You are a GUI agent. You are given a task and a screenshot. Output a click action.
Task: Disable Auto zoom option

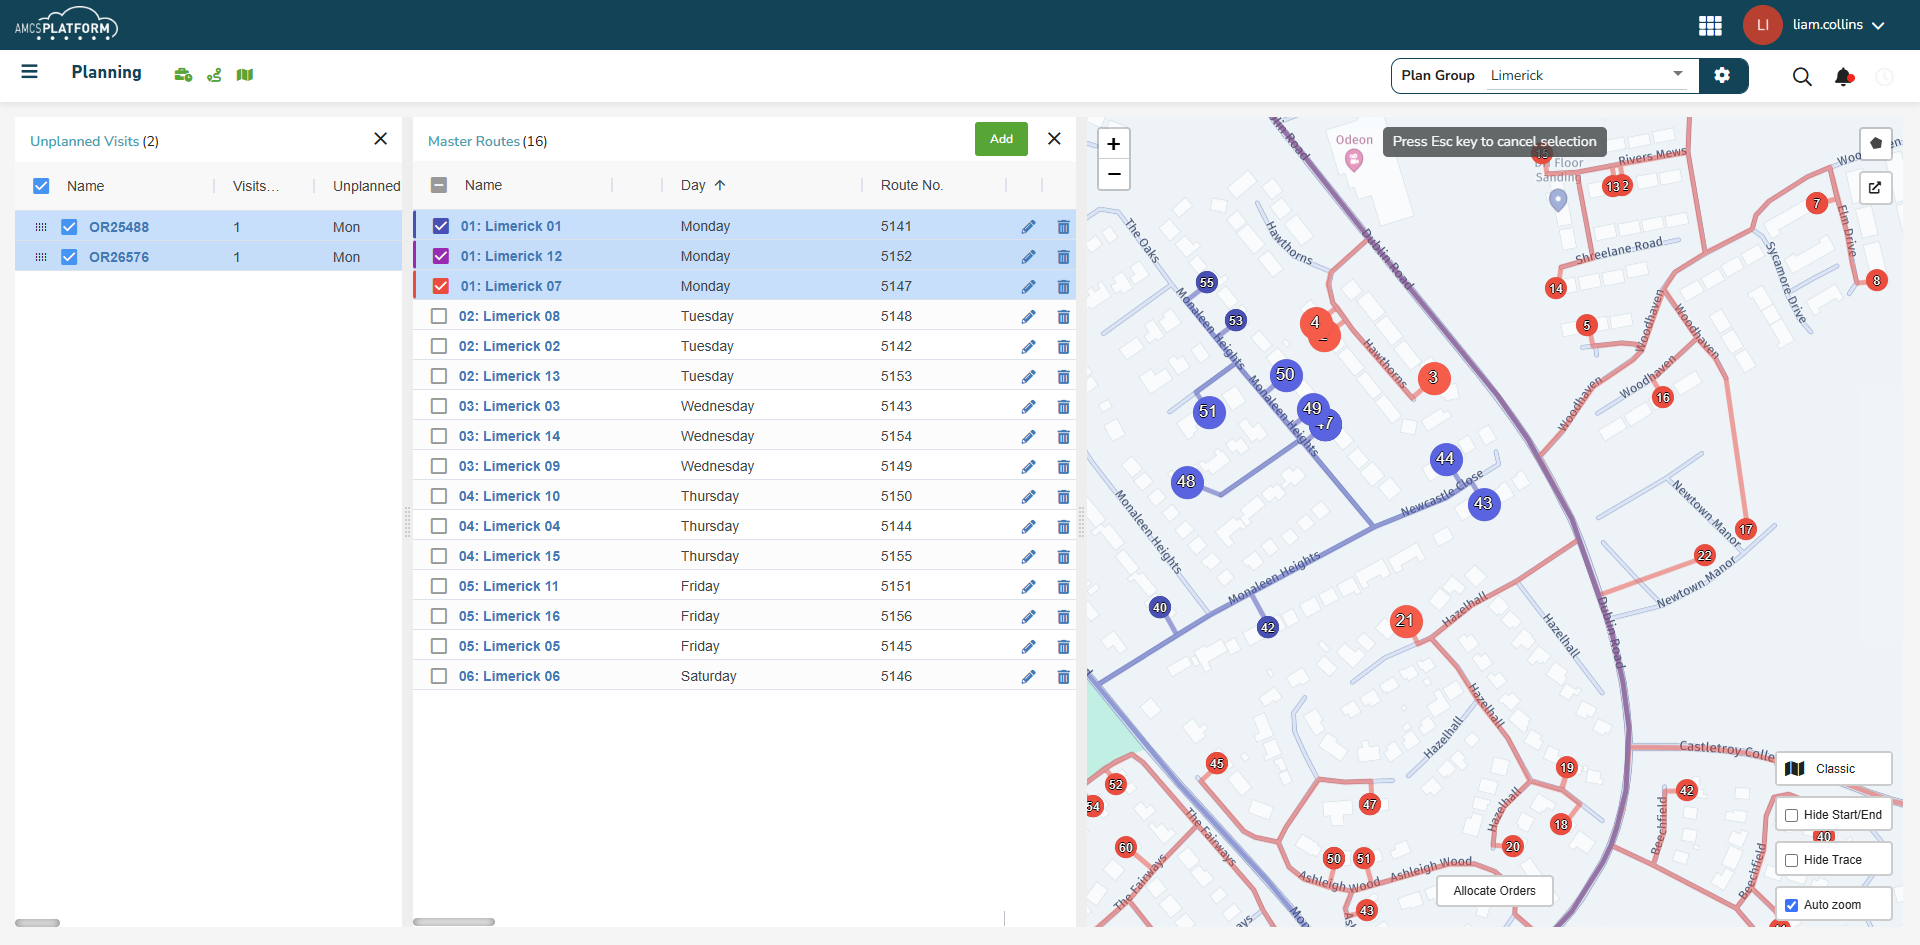(x=1792, y=905)
